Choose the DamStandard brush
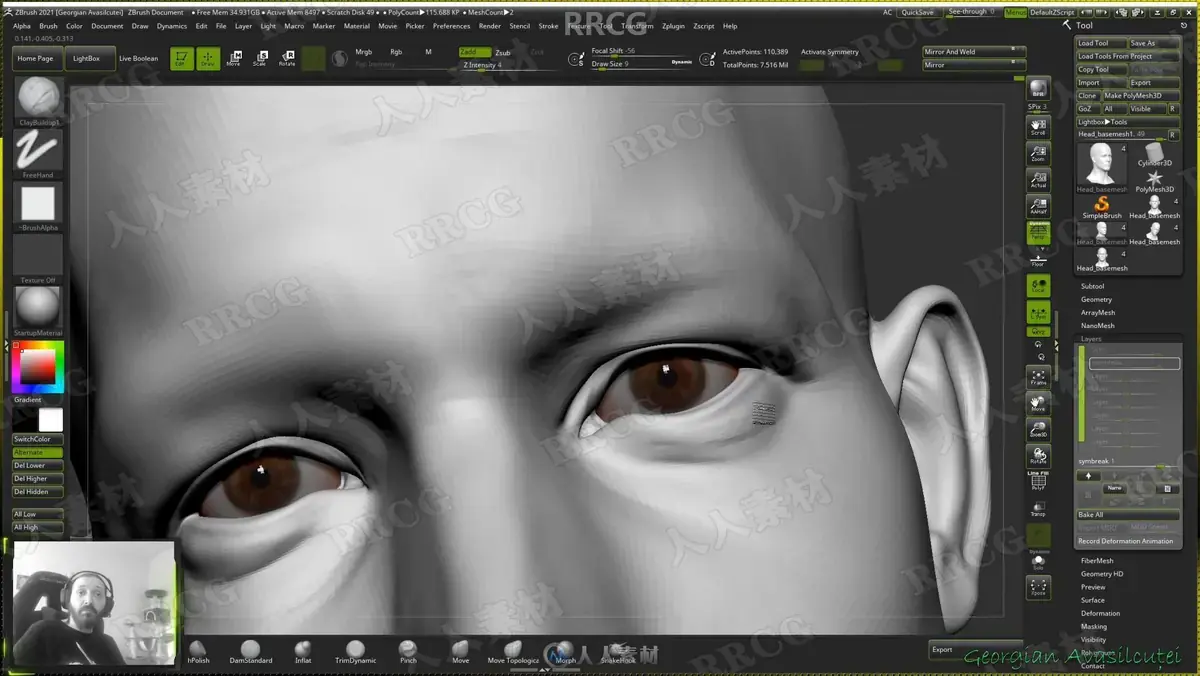The width and height of the screenshot is (1200, 676). (x=250, y=651)
